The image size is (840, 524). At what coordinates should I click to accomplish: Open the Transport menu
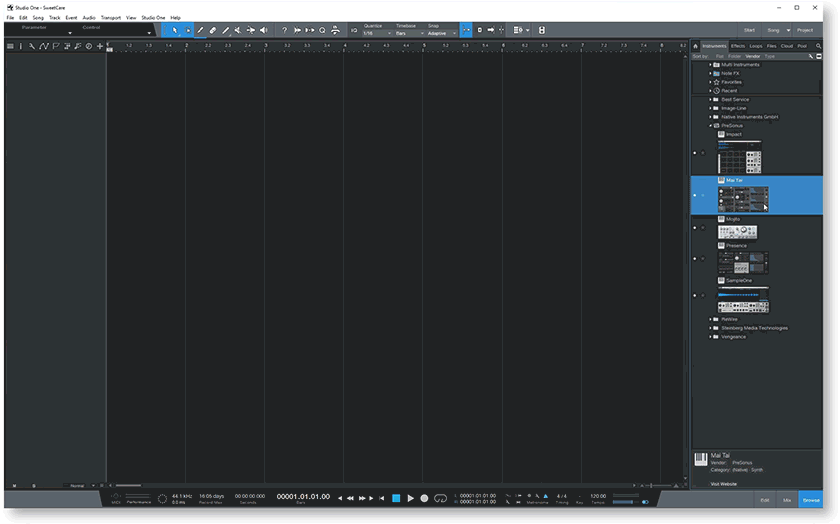pyautogui.click(x=111, y=18)
